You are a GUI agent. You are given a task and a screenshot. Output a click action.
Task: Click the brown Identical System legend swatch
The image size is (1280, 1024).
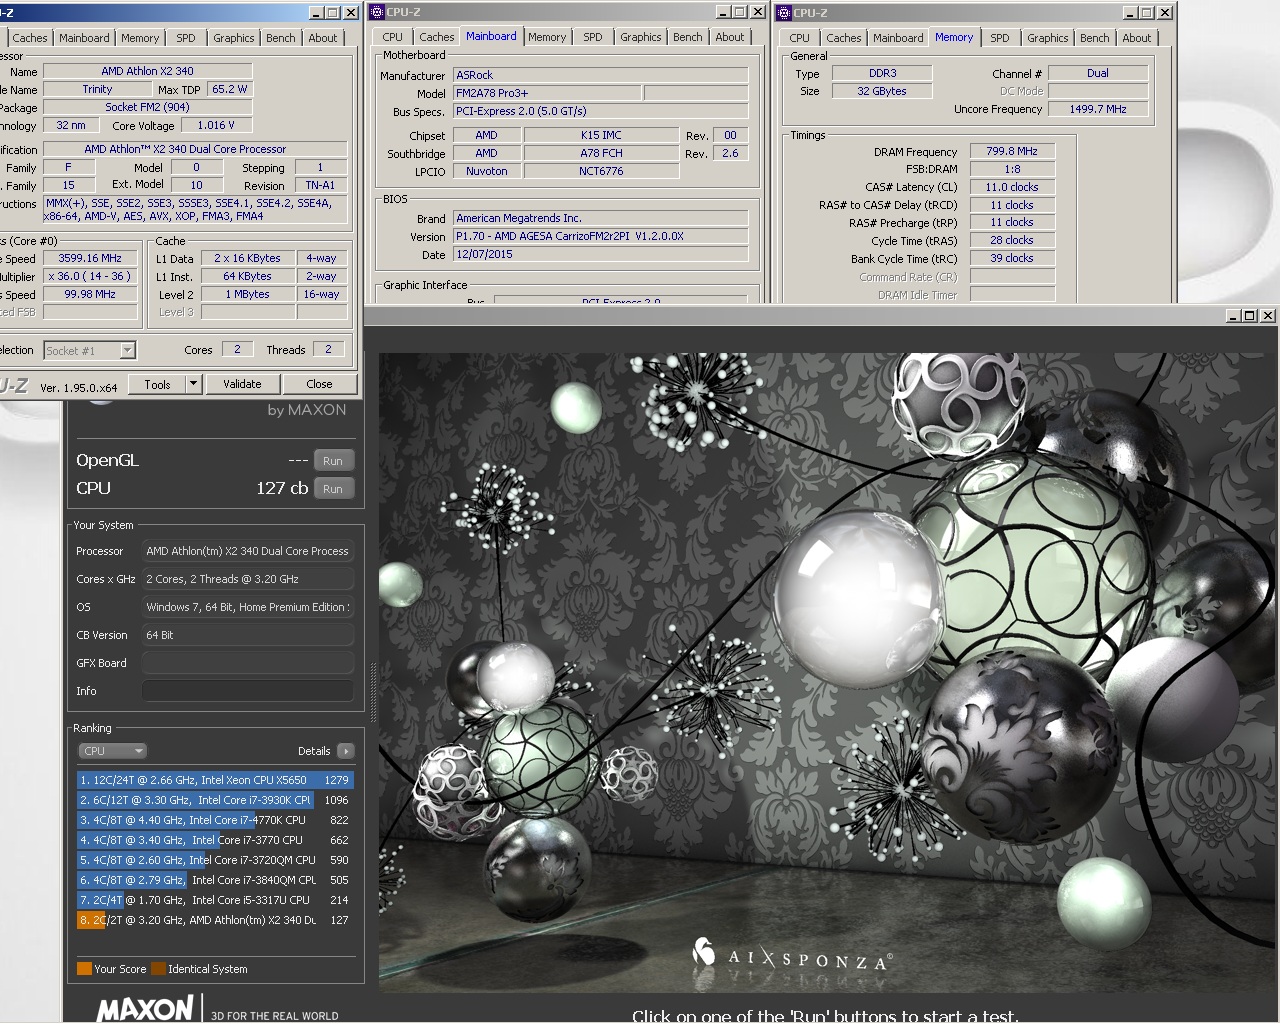158,968
